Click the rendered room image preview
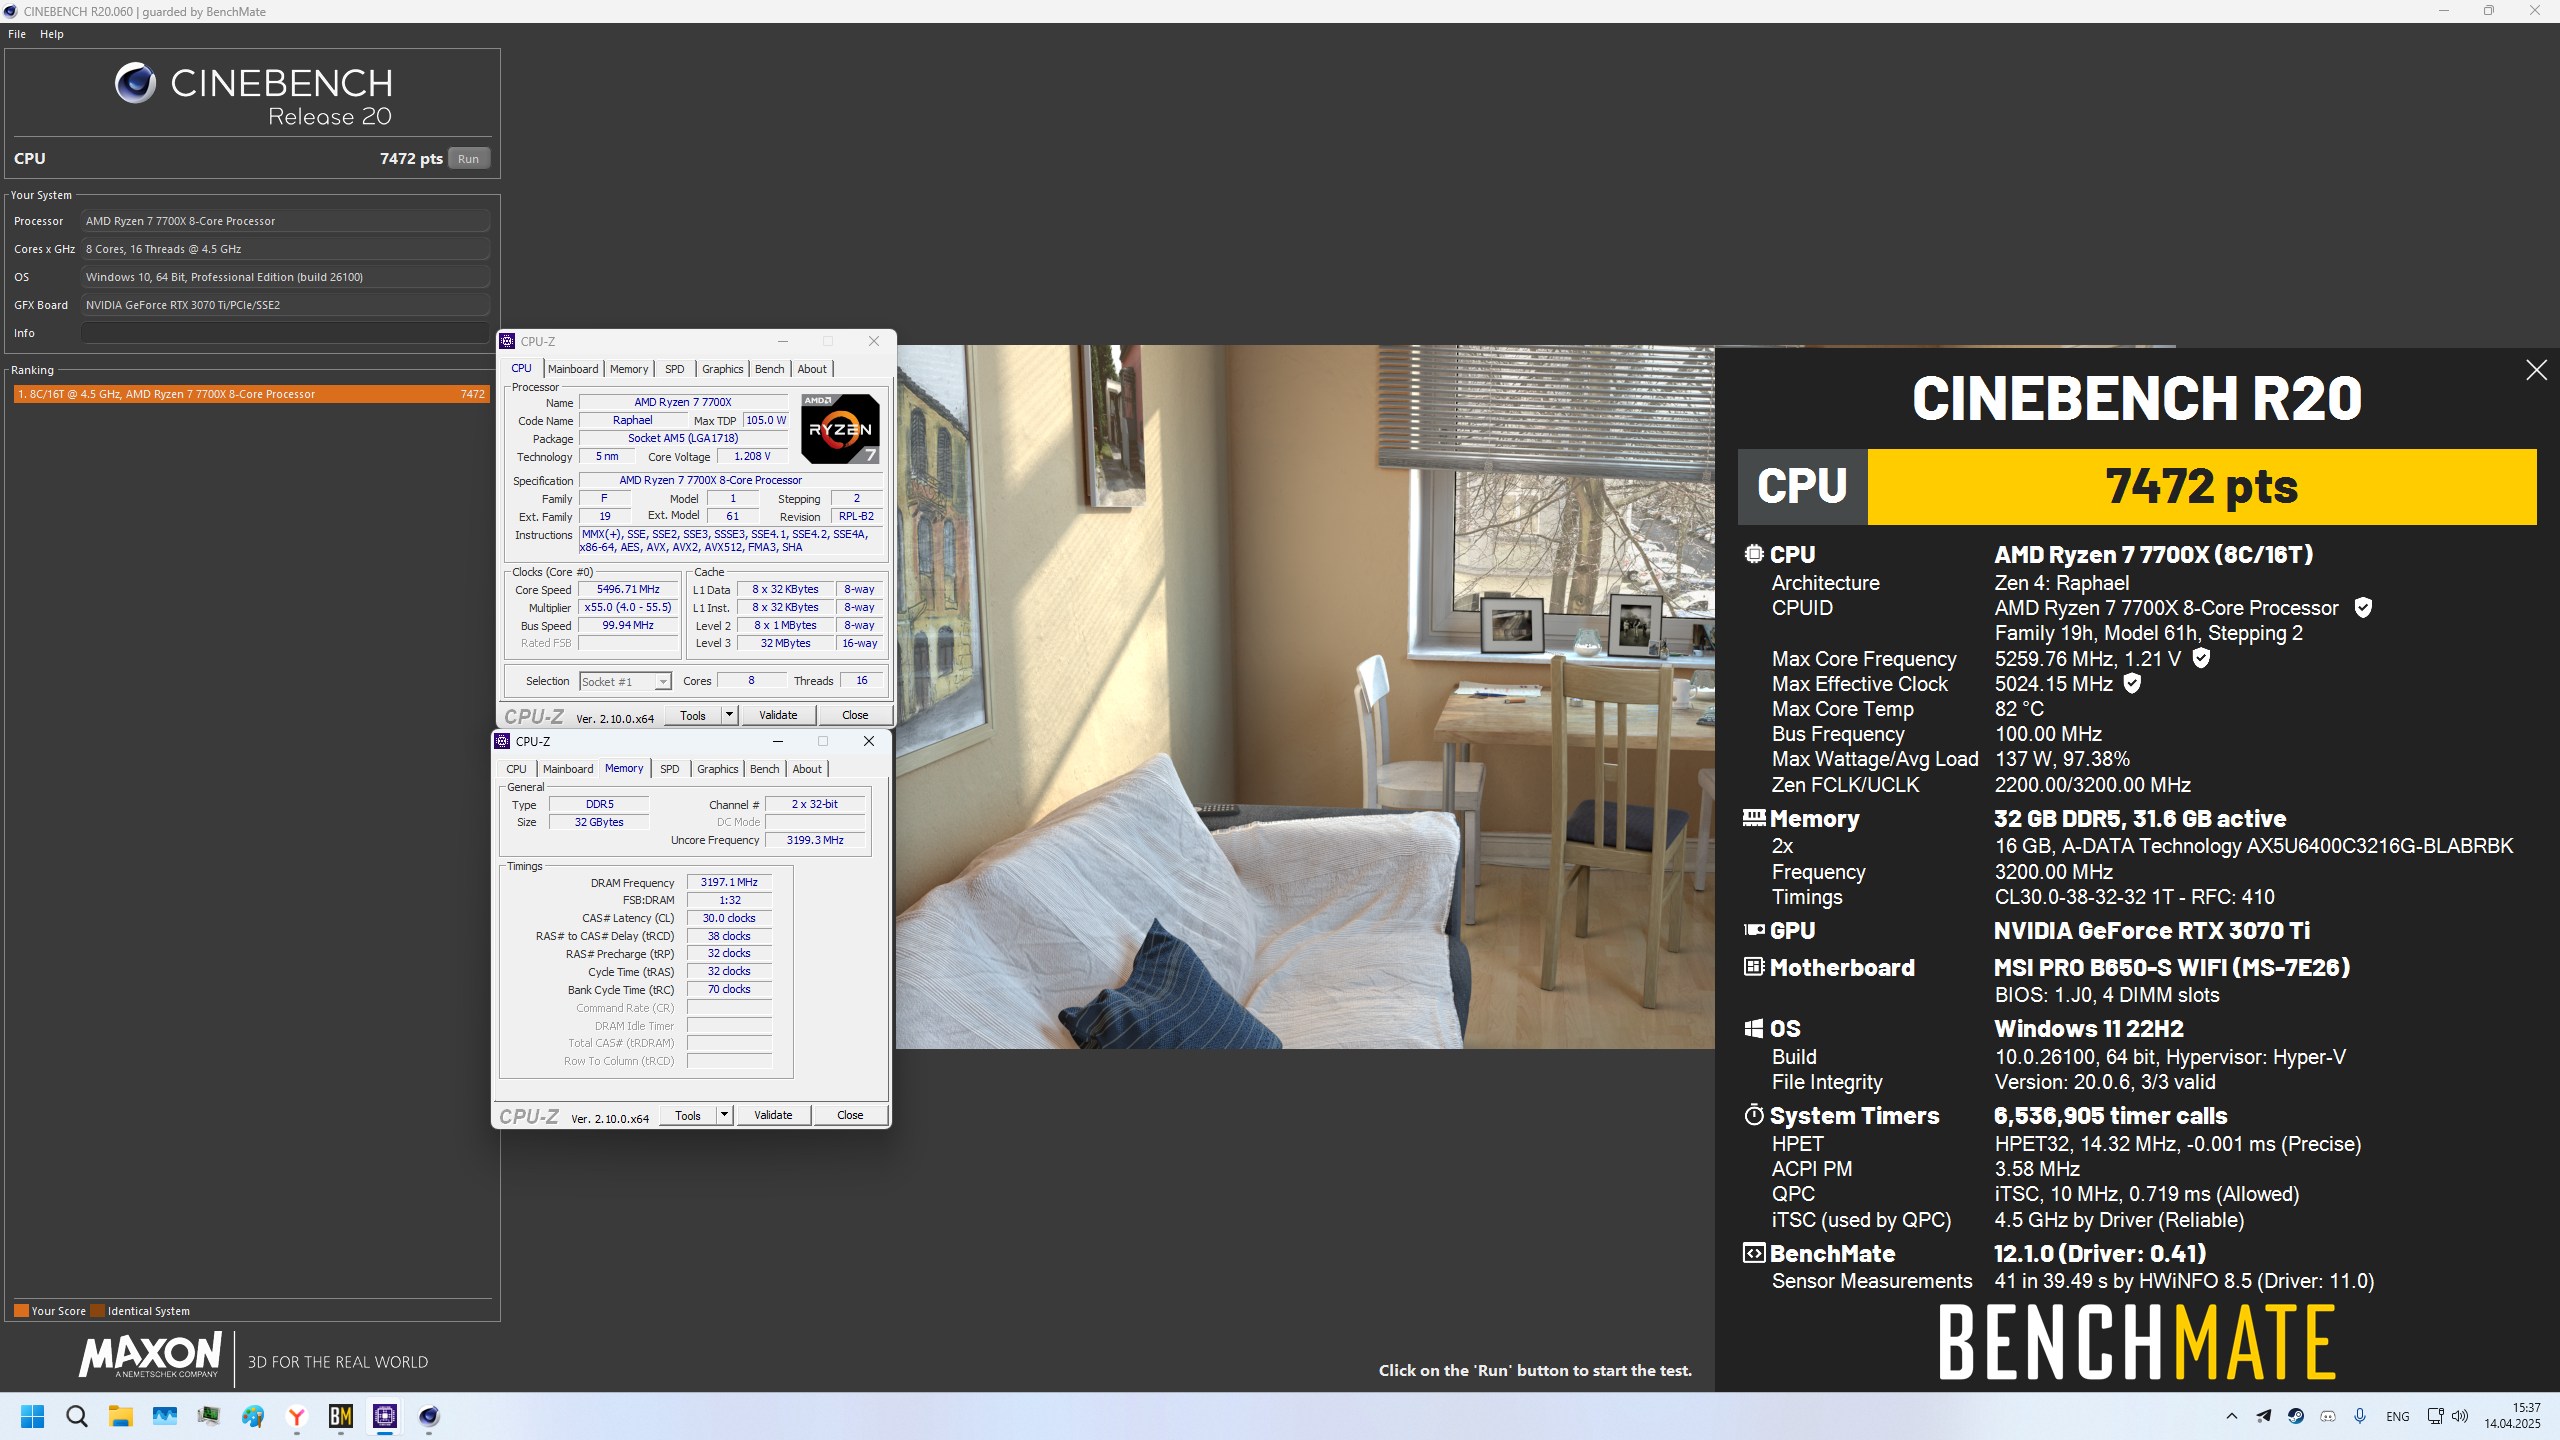 click(1305, 697)
